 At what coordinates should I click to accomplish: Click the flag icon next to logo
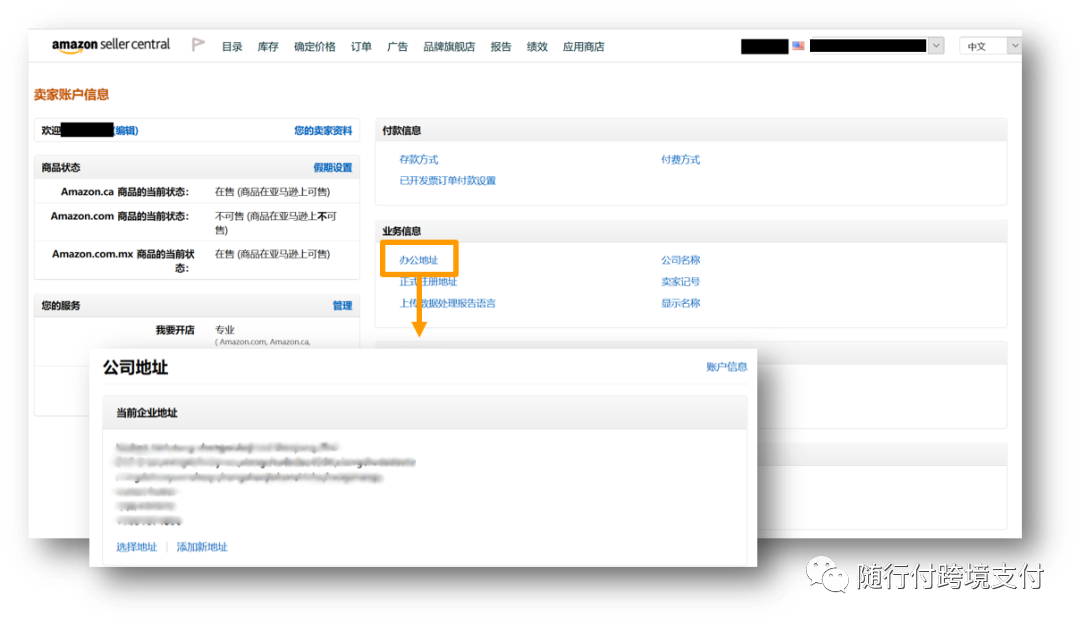click(198, 45)
